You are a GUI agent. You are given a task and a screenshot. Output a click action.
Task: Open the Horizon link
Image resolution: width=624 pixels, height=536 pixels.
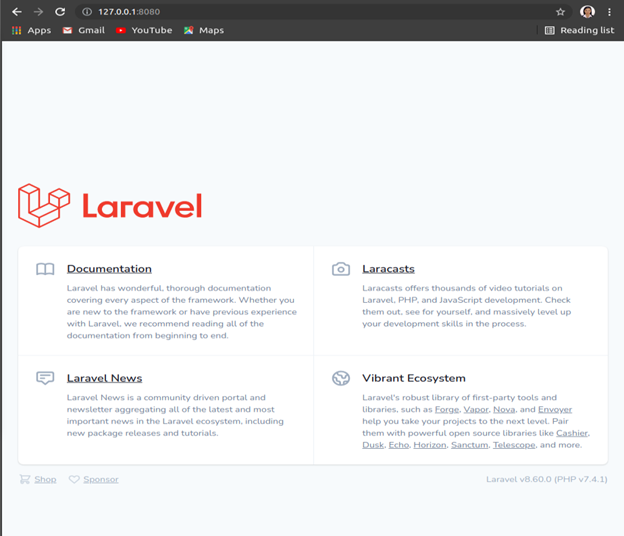[430, 445]
